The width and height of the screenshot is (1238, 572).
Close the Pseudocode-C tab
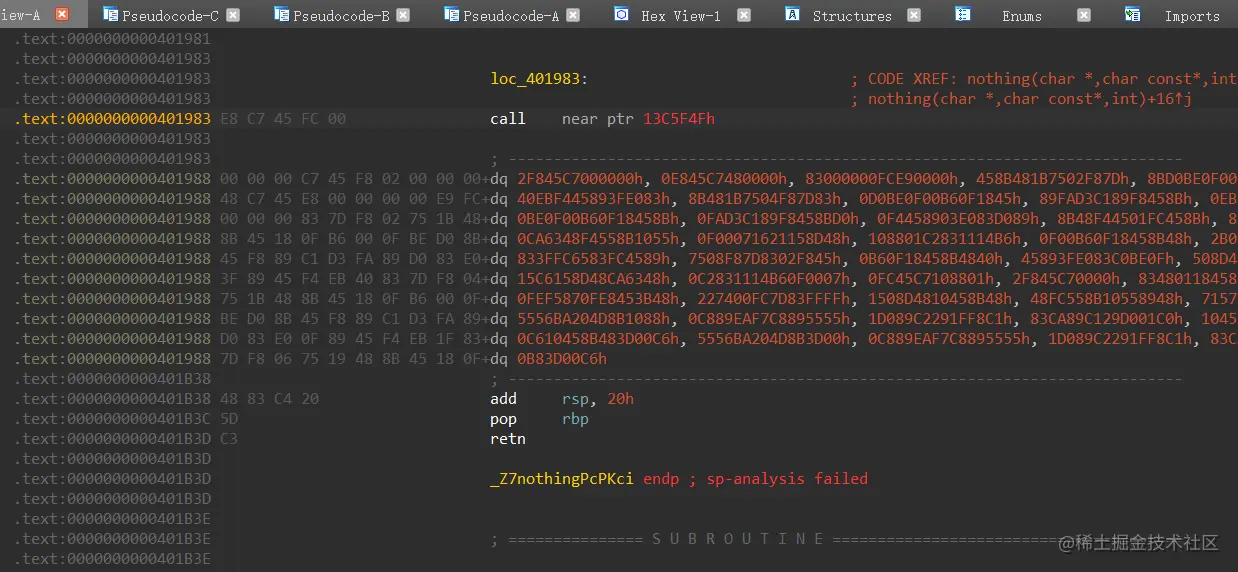233,15
